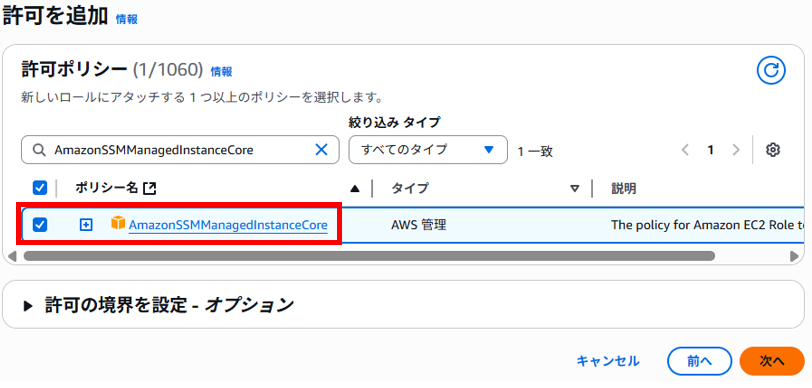Viewport: 812px width, 388px height.
Task: Click the ポリシー名 column header
Action: (106, 188)
